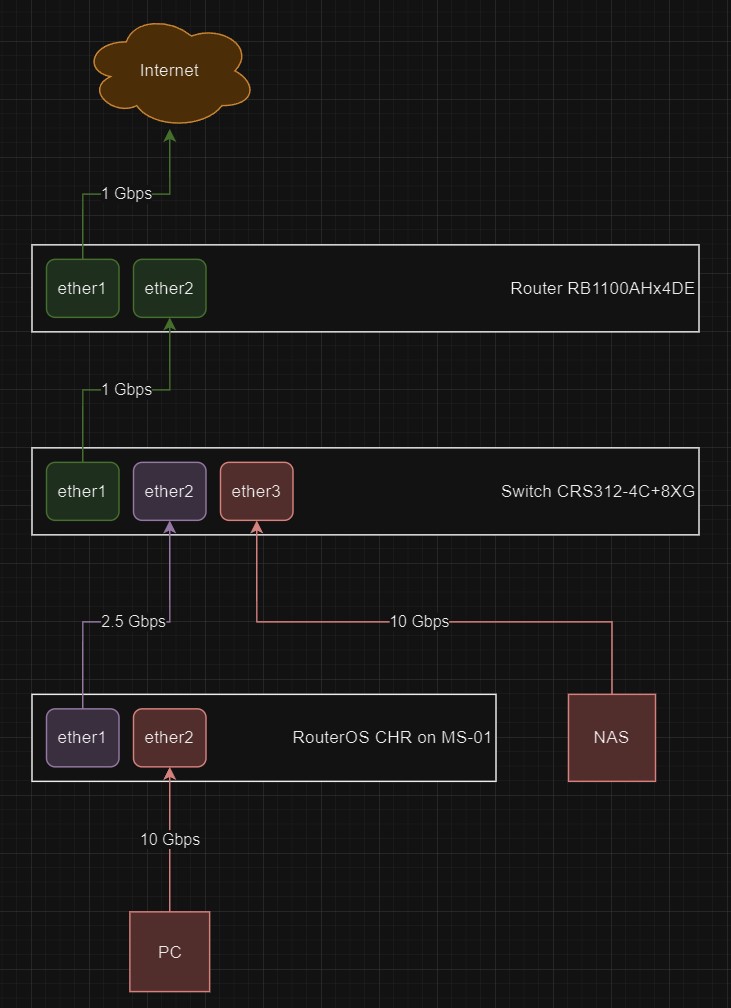Select the NAS node box
Image resolution: width=731 pixels, height=1008 pixels.
pos(611,737)
